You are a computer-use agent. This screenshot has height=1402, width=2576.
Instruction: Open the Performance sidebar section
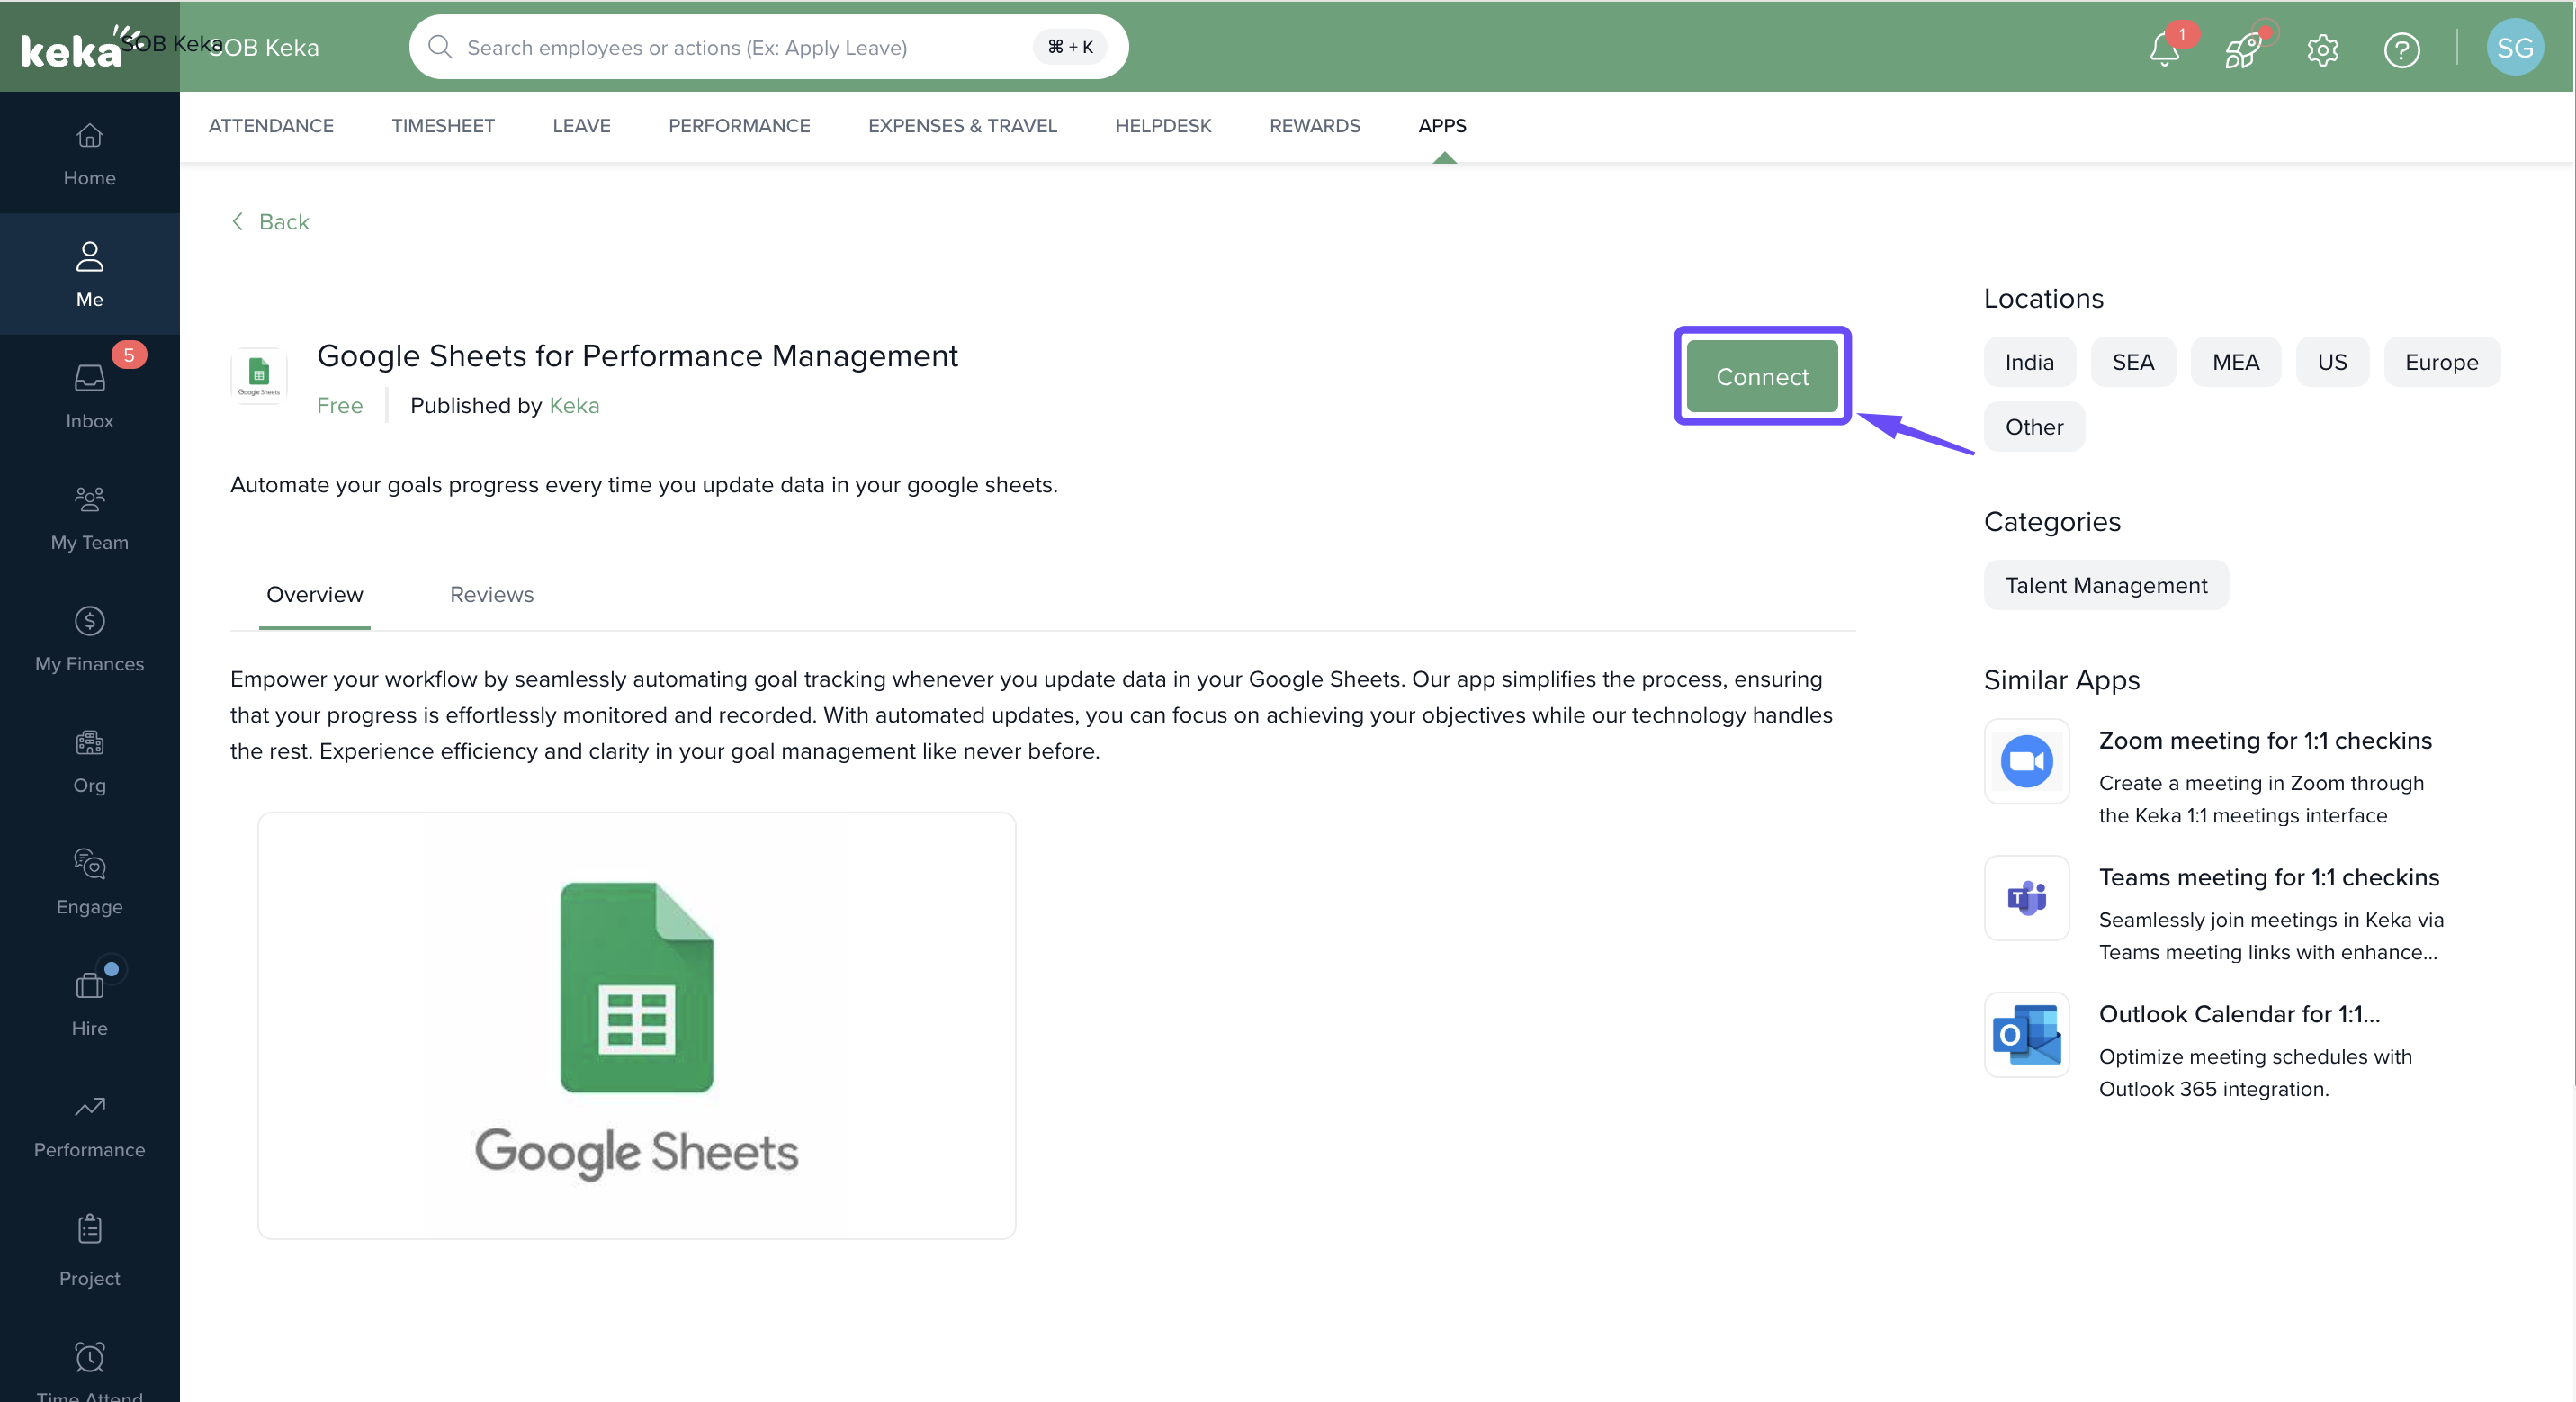89,1124
